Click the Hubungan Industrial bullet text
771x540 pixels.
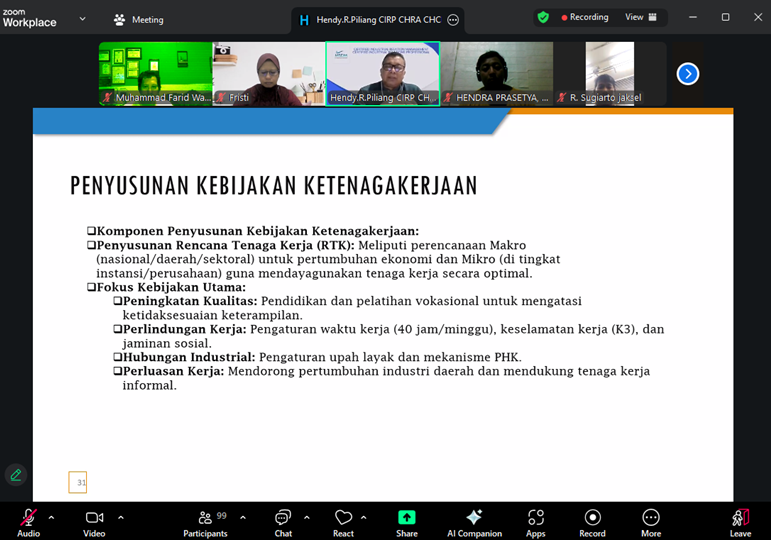(x=318, y=357)
